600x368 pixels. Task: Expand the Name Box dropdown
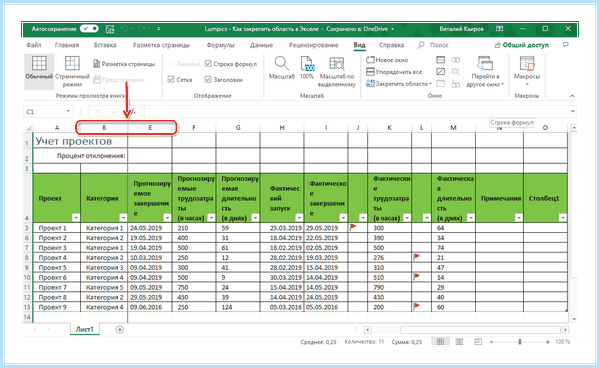68,111
